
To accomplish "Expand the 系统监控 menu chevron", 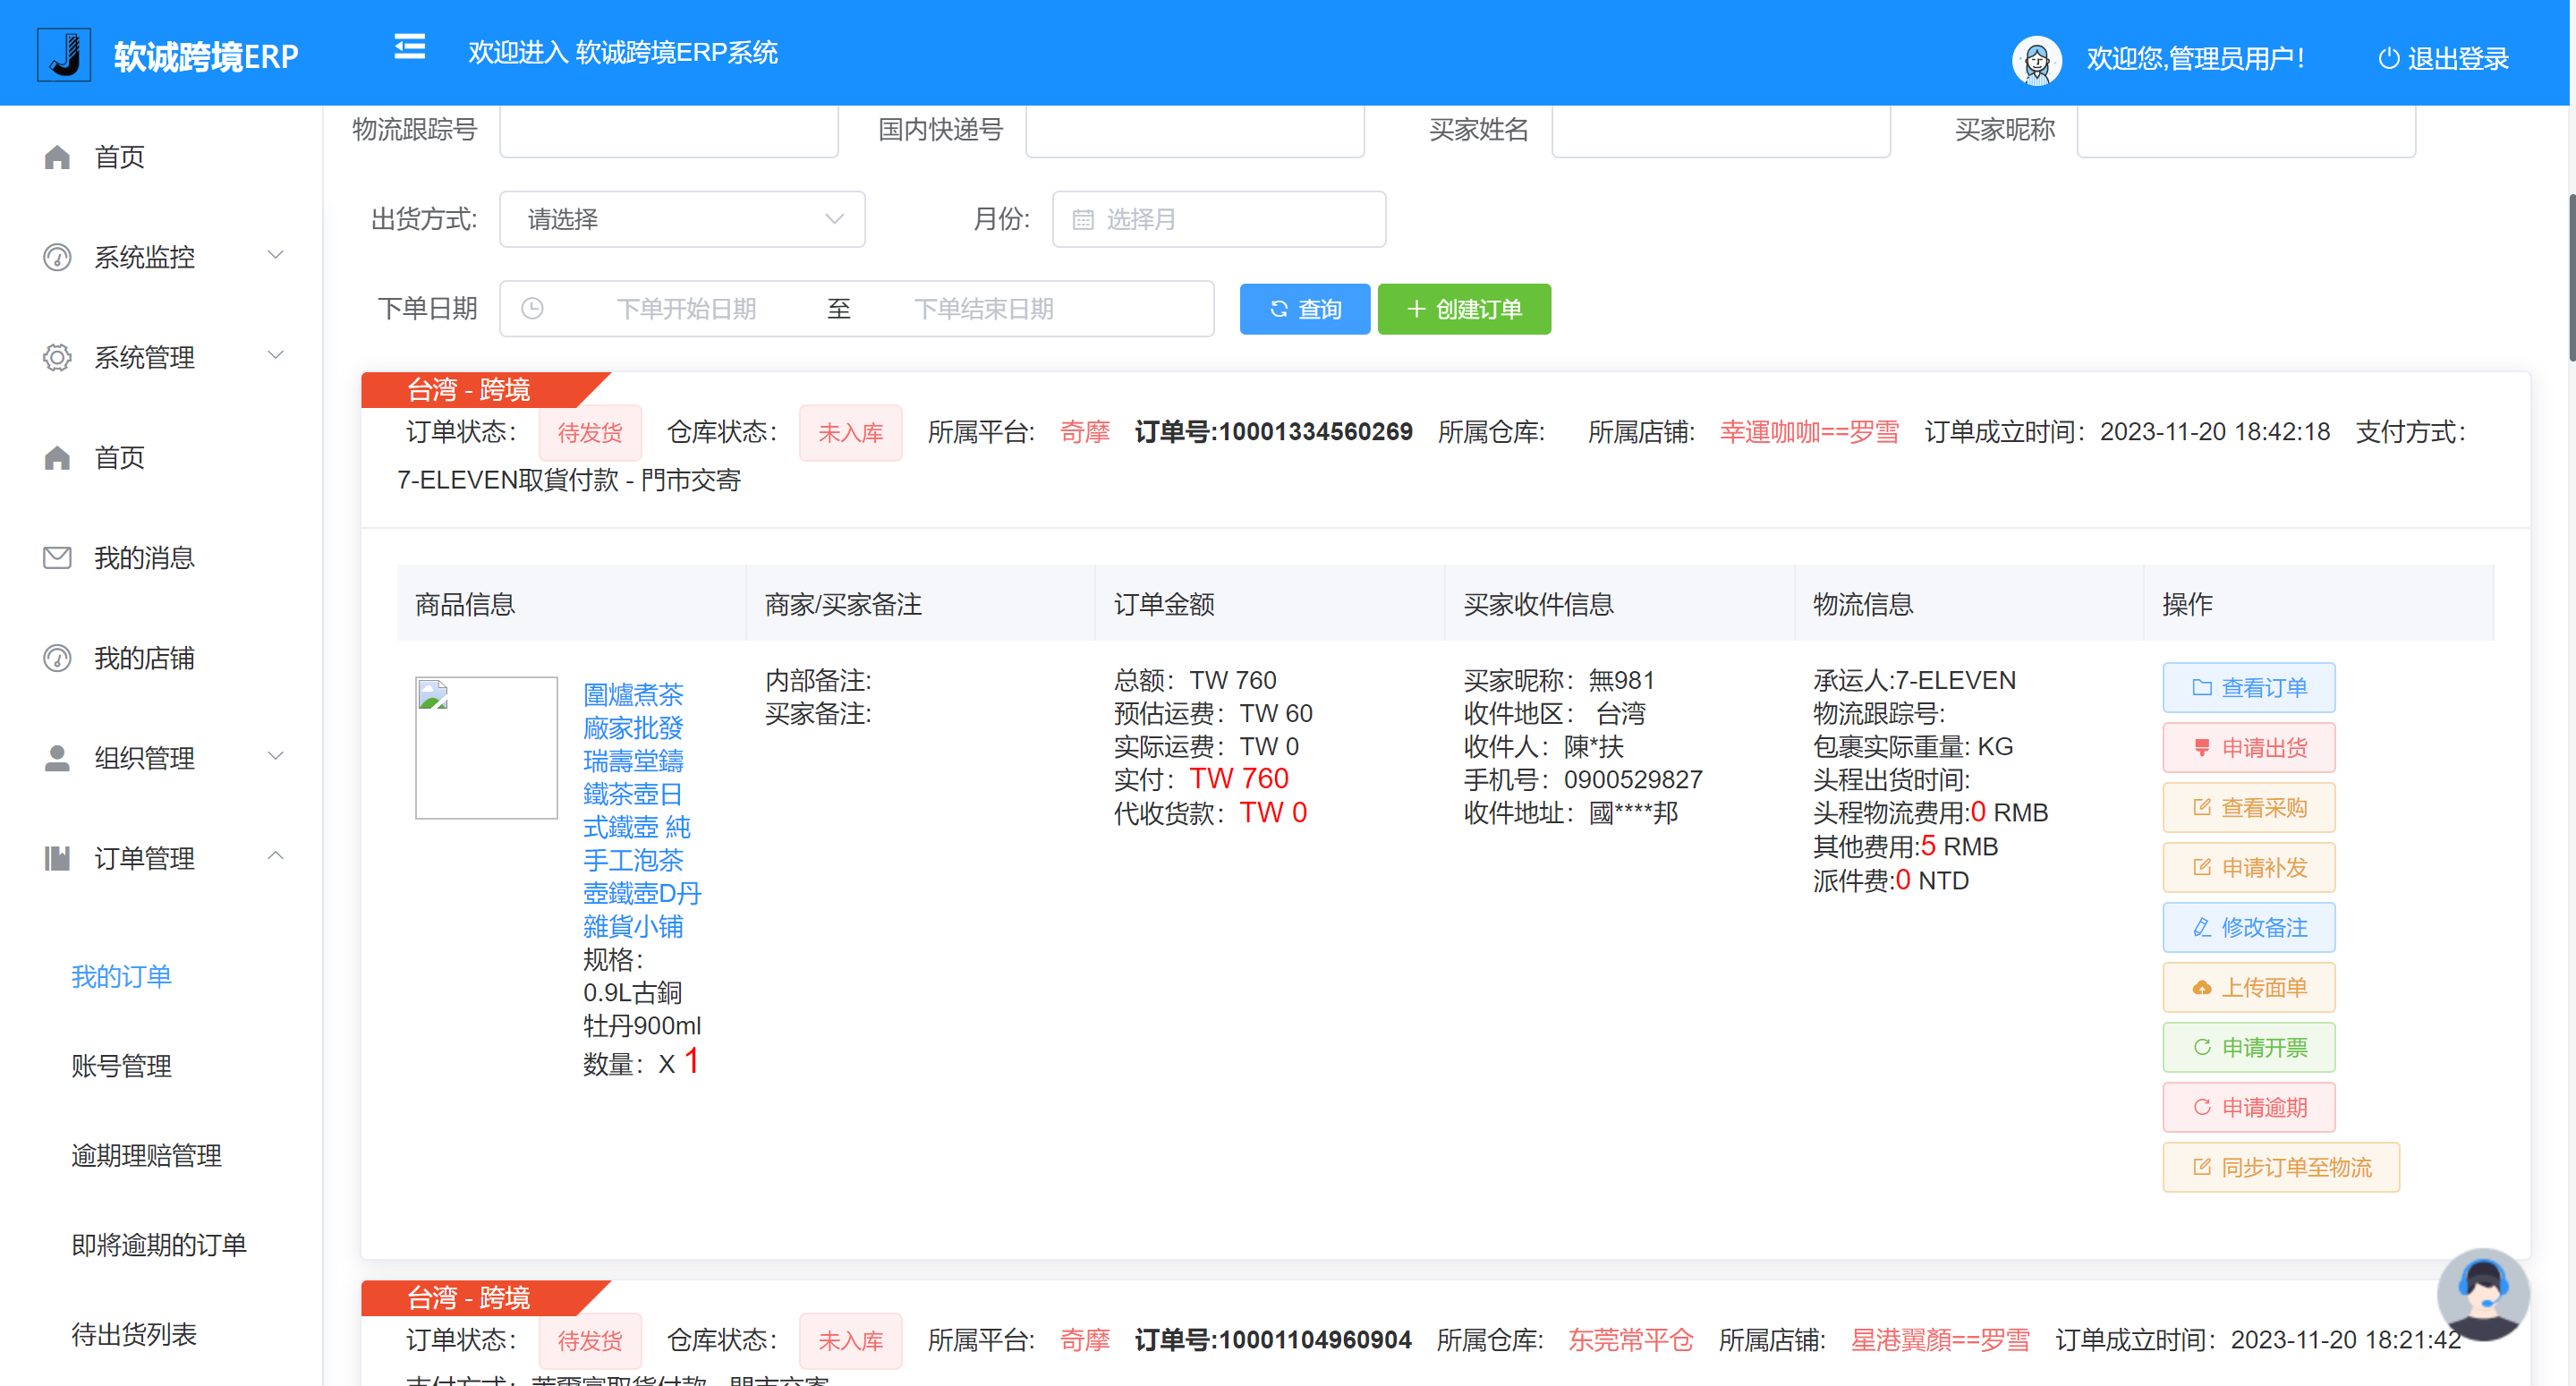I will (x=276, y=255).
